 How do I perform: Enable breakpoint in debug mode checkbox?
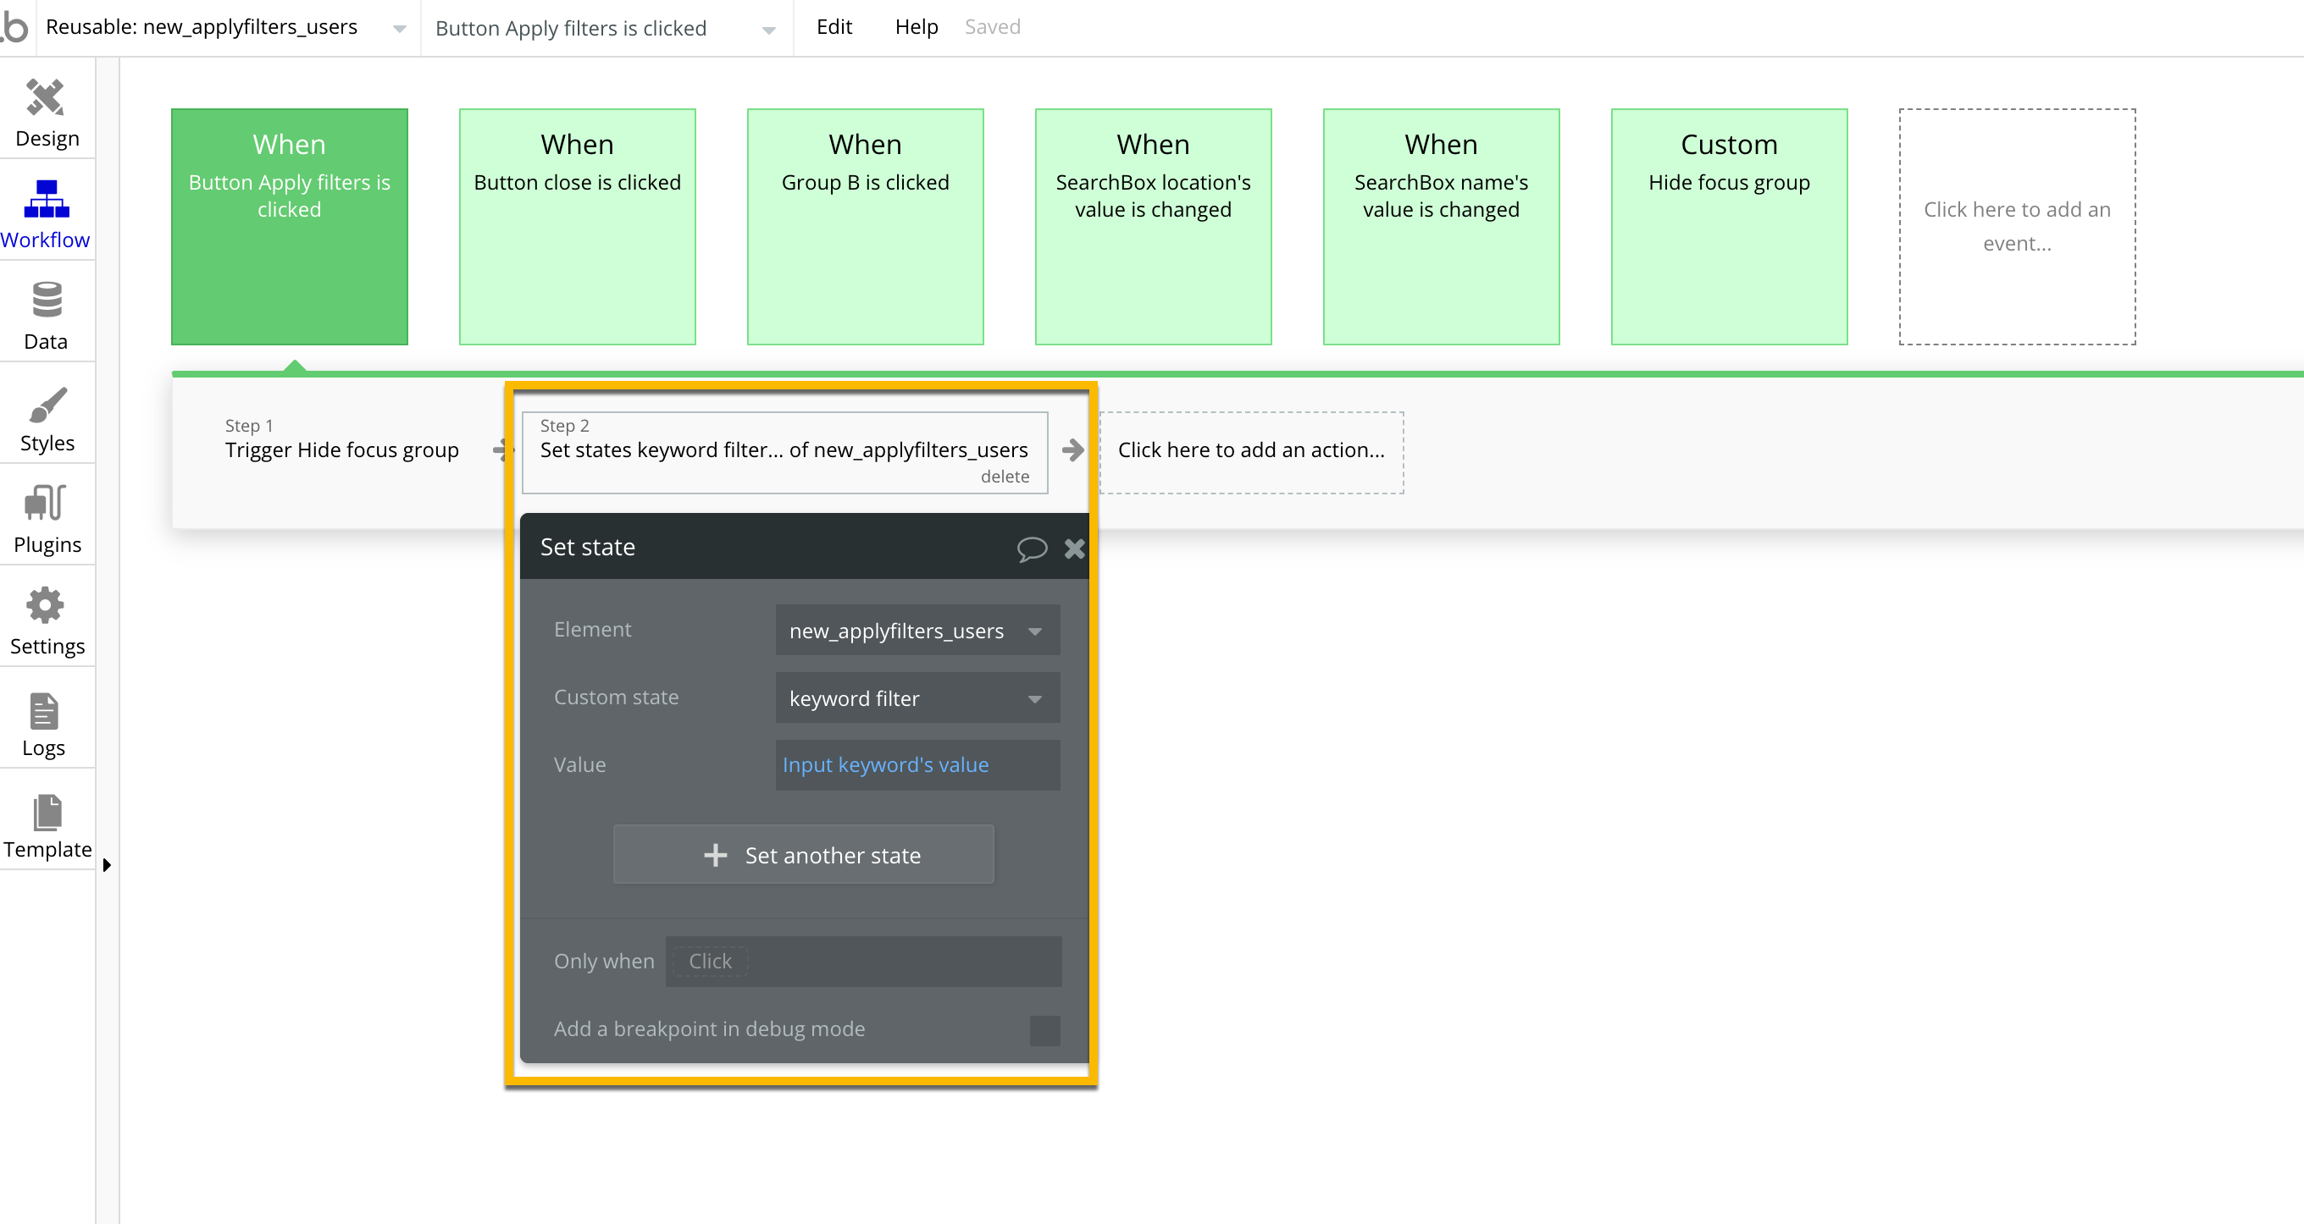coord(1044,1030)
